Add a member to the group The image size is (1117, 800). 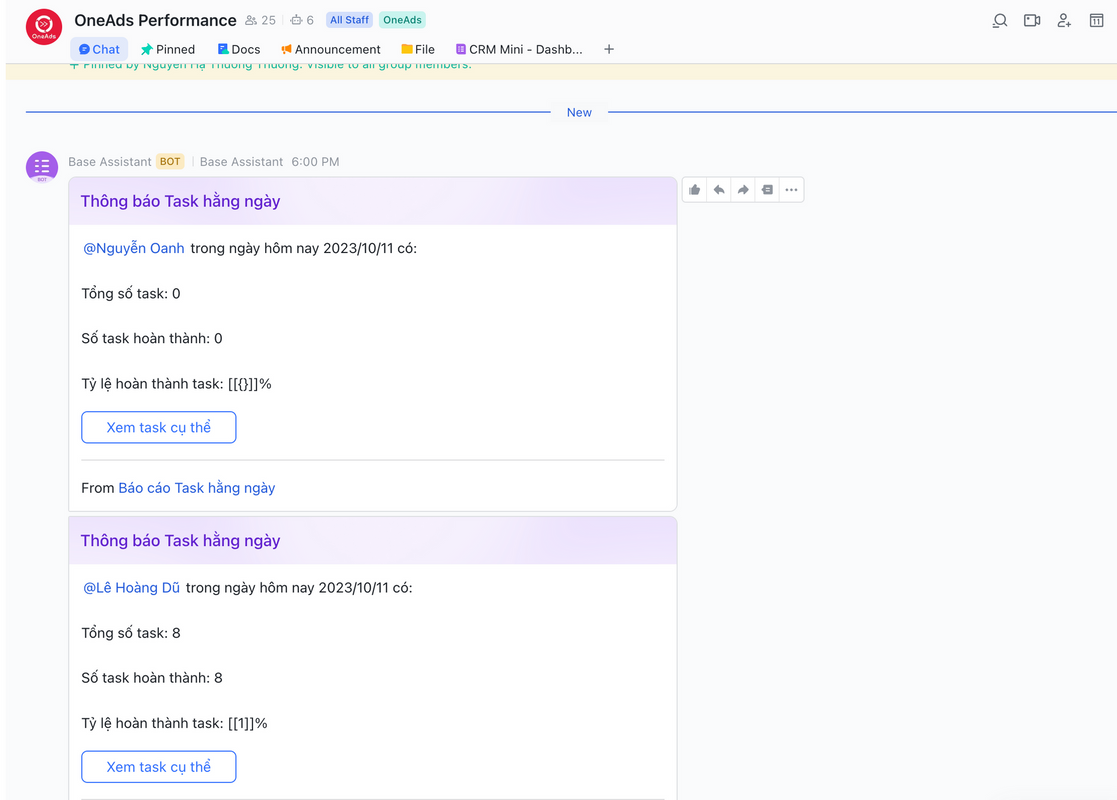click(1064, 21)
